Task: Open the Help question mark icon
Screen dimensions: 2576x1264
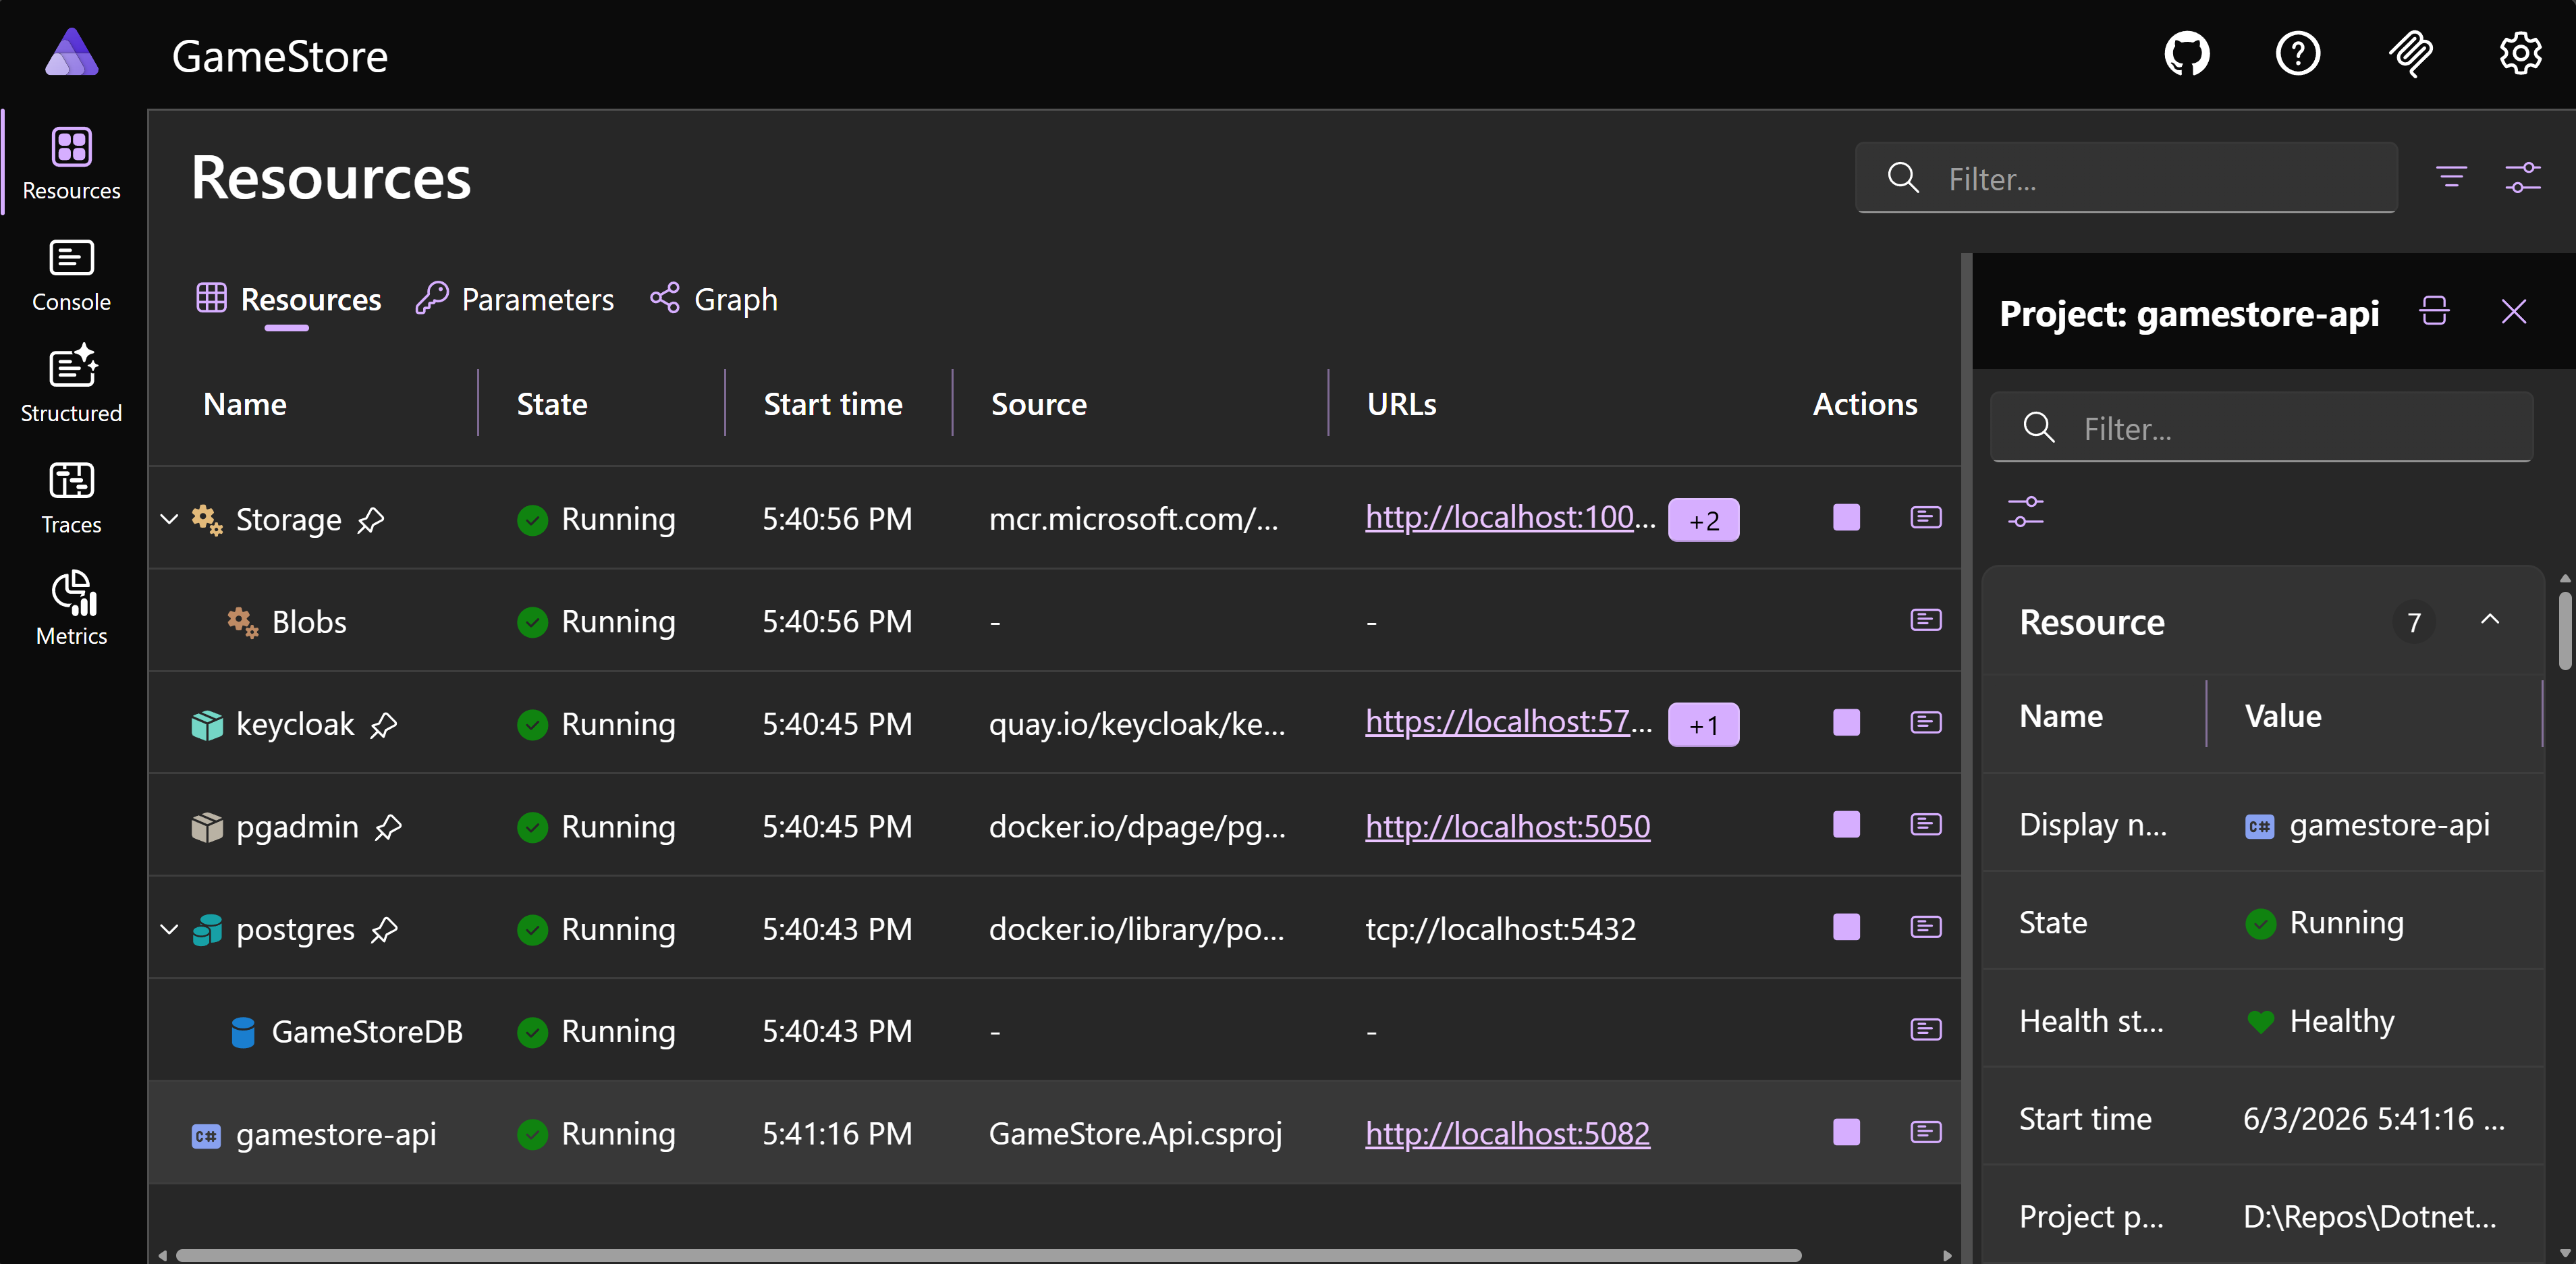Action: [2298, 54]
